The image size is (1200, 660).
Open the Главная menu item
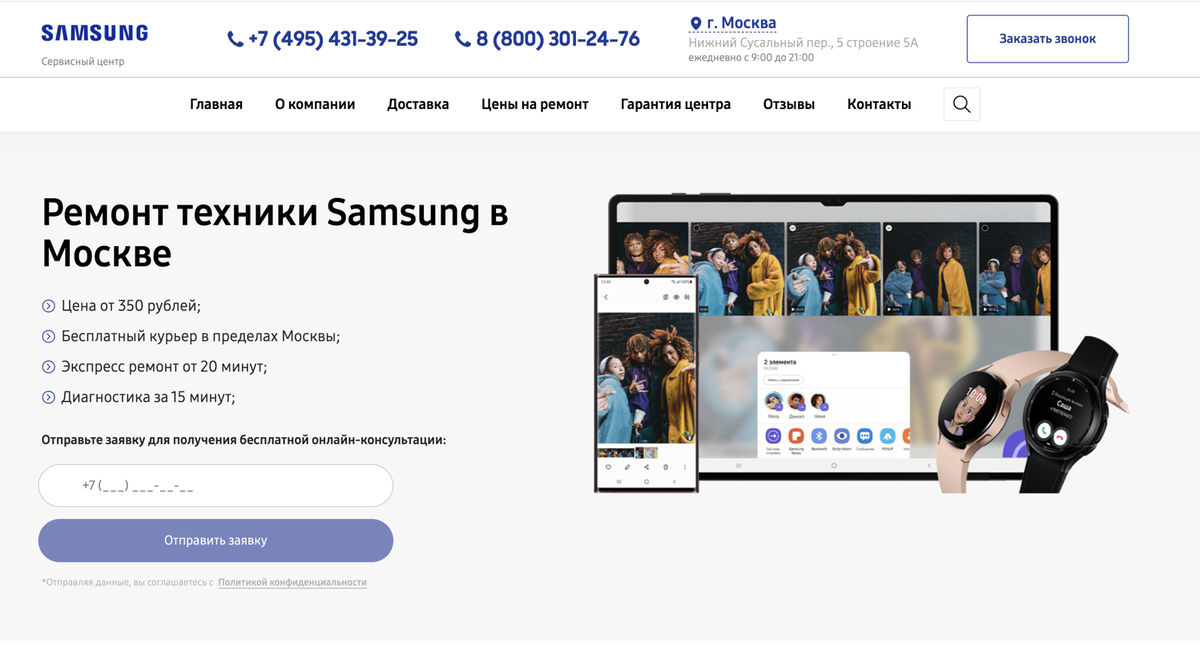[216, 104]
